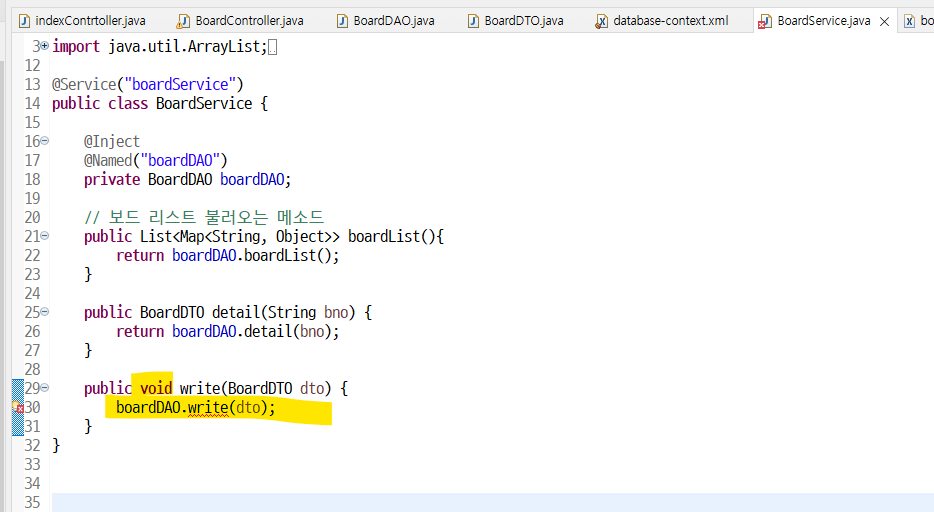This screenshot has width=934, height=512.
Task: Click the boardDAO field name on line 18
Action: 252,180
